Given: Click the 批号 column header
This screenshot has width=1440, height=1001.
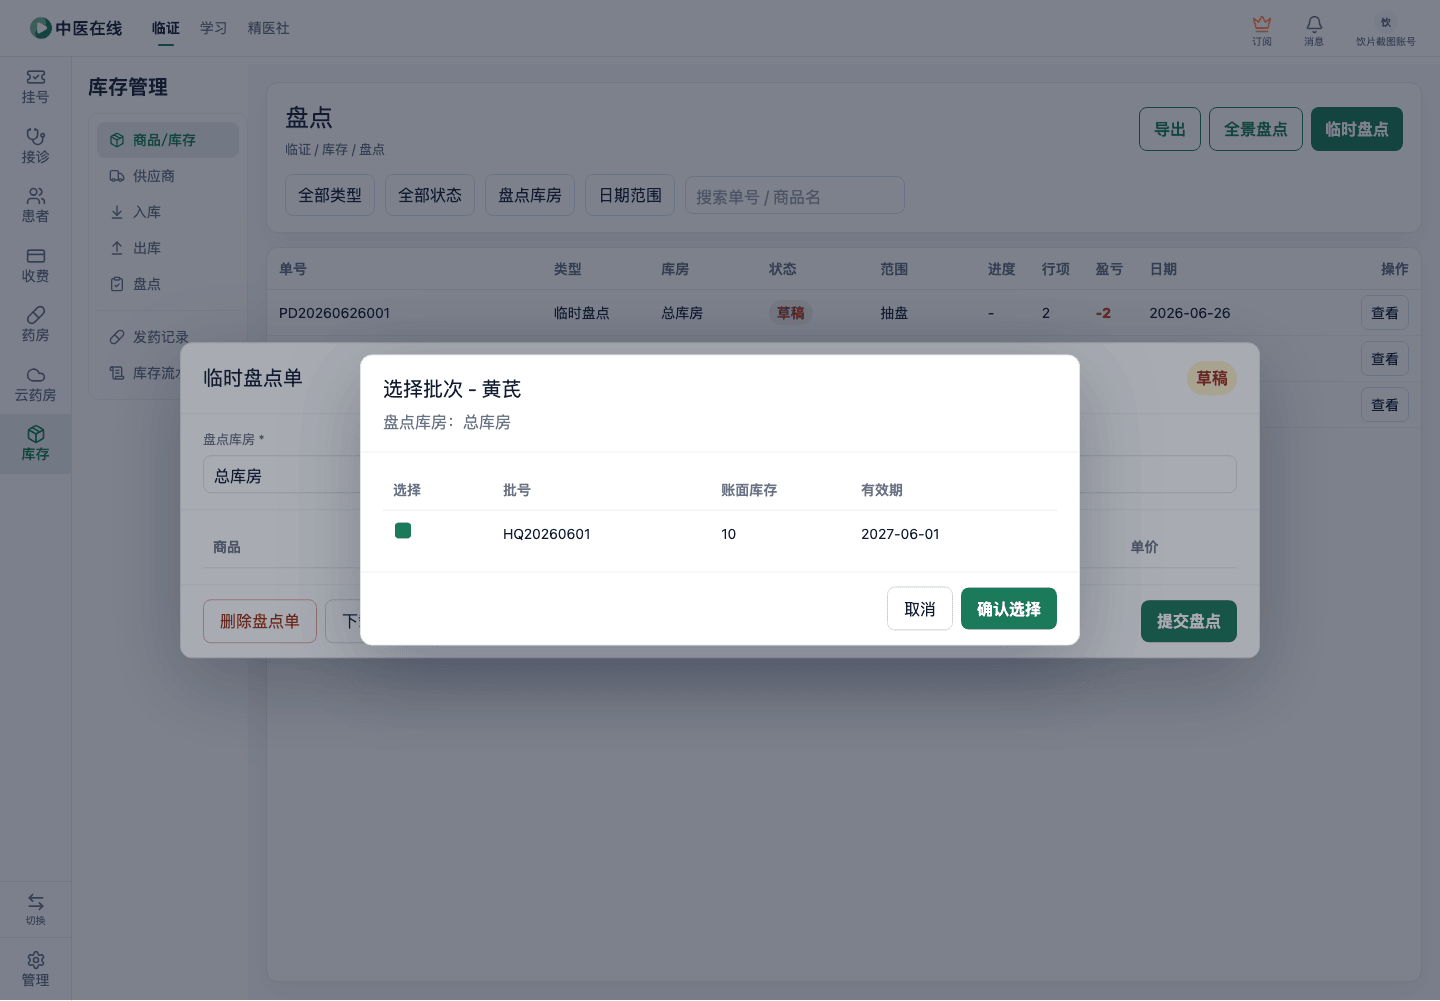Looking at the screenshot, I should (517, 490).
